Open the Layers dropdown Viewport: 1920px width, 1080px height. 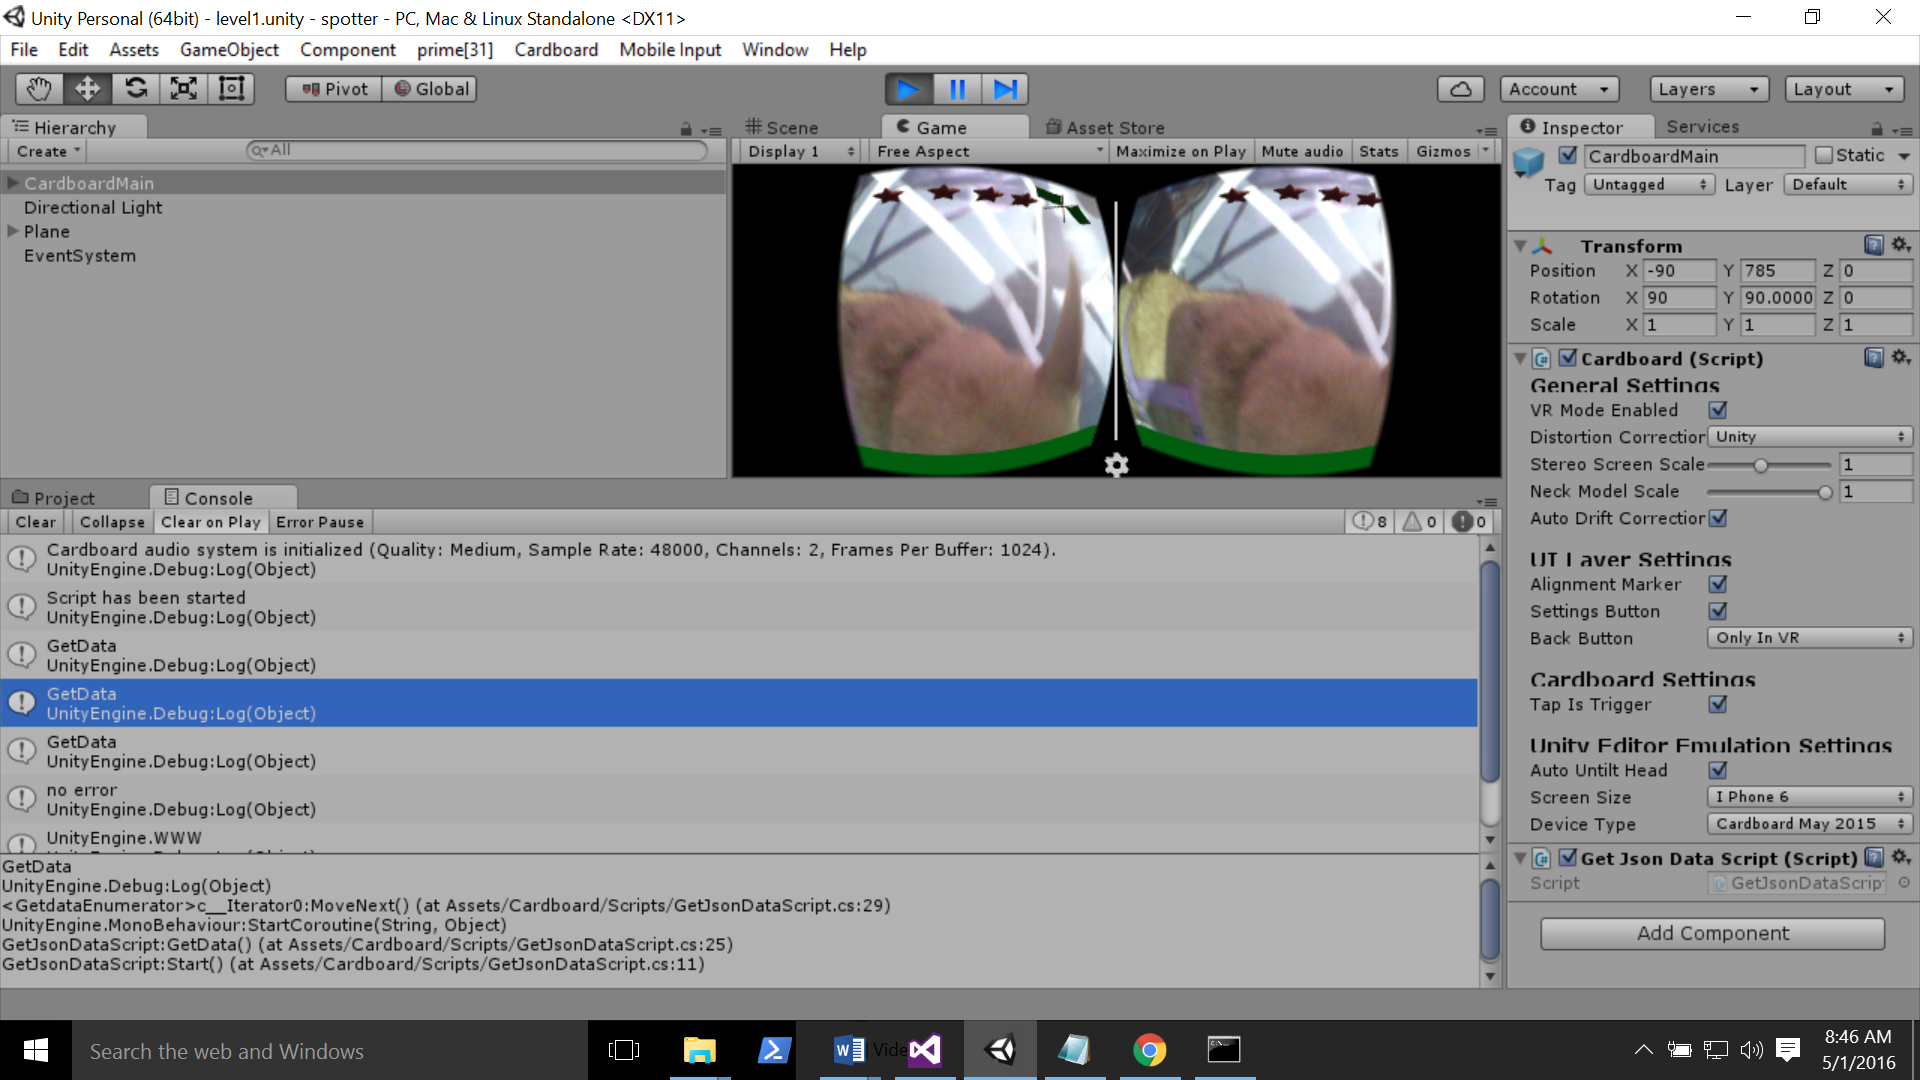pyautogui.click(x=1708, y=89)
